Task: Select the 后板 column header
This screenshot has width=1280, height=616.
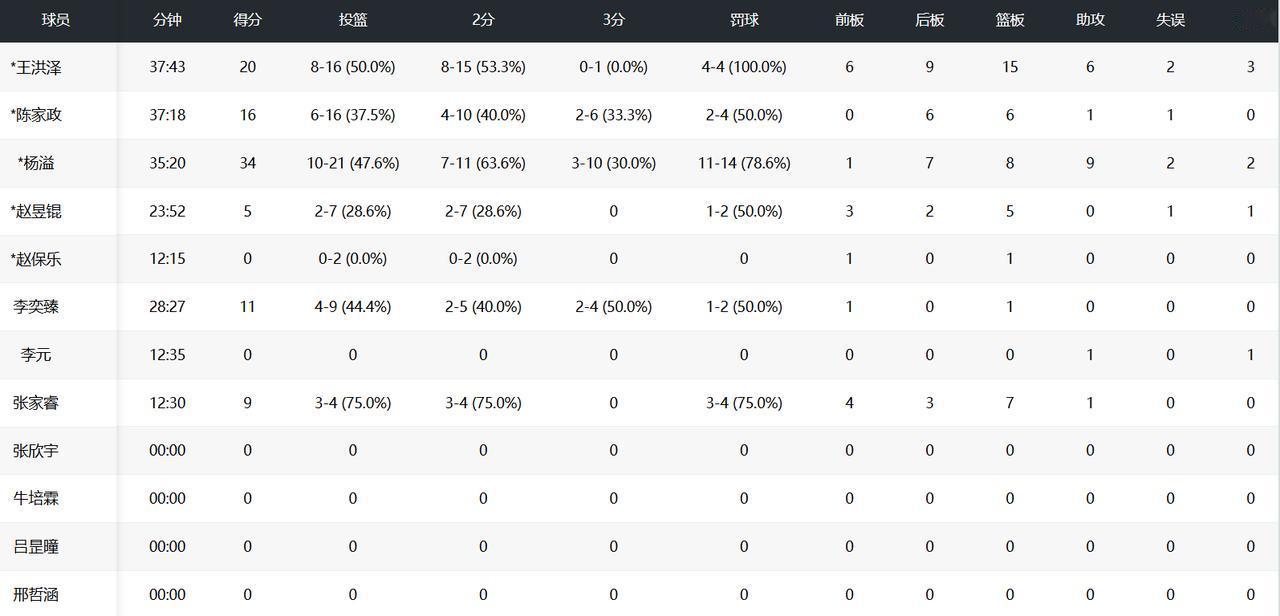Action: tap(929, 20)
